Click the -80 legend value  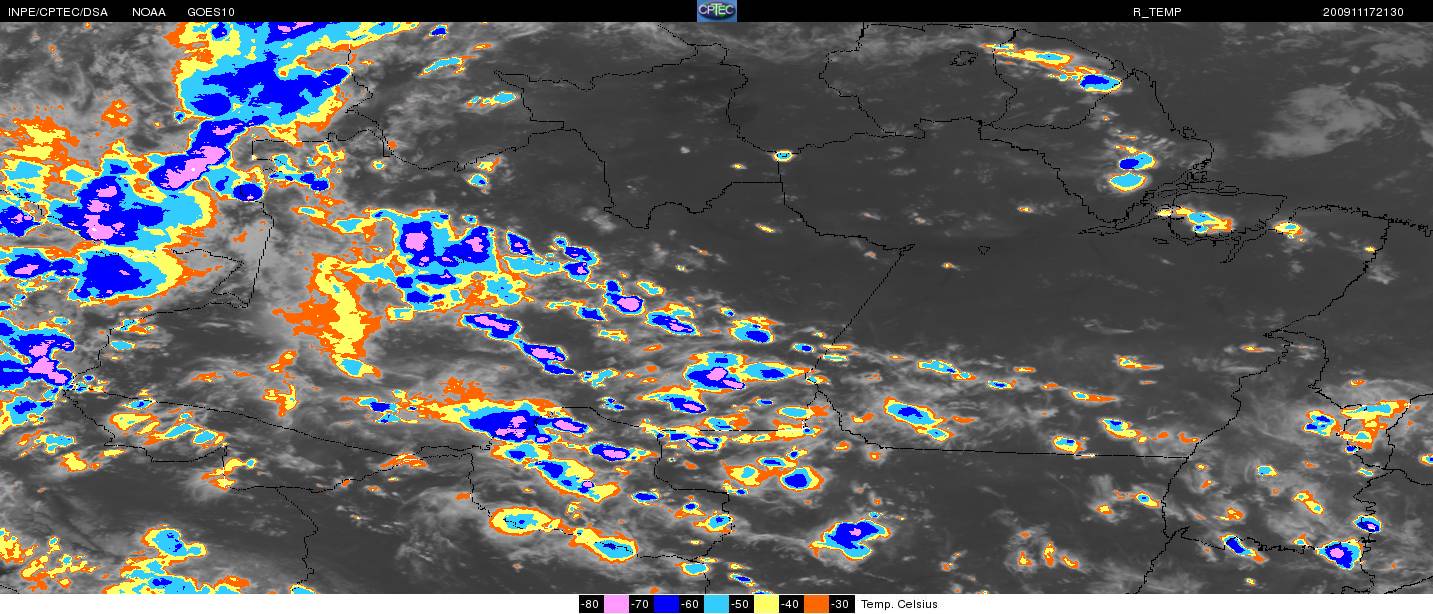[590, 604]
